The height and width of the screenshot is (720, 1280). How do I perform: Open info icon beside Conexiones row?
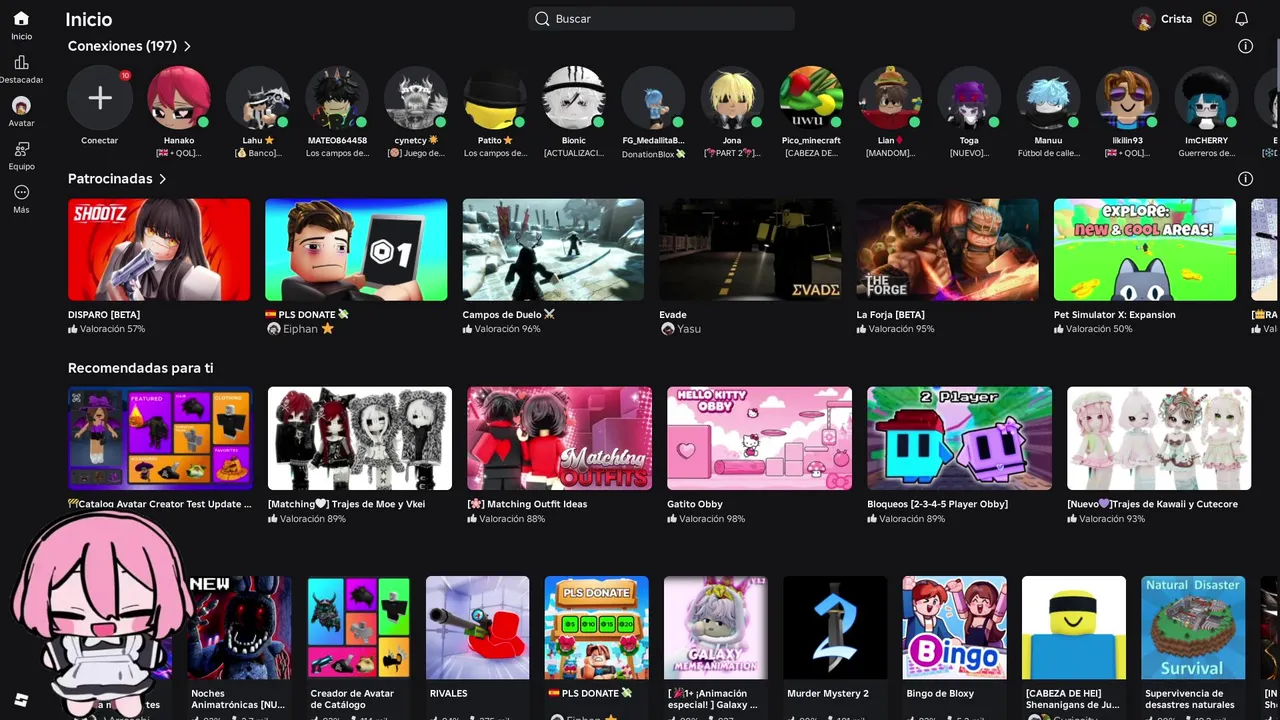(x=1245, y=46)
